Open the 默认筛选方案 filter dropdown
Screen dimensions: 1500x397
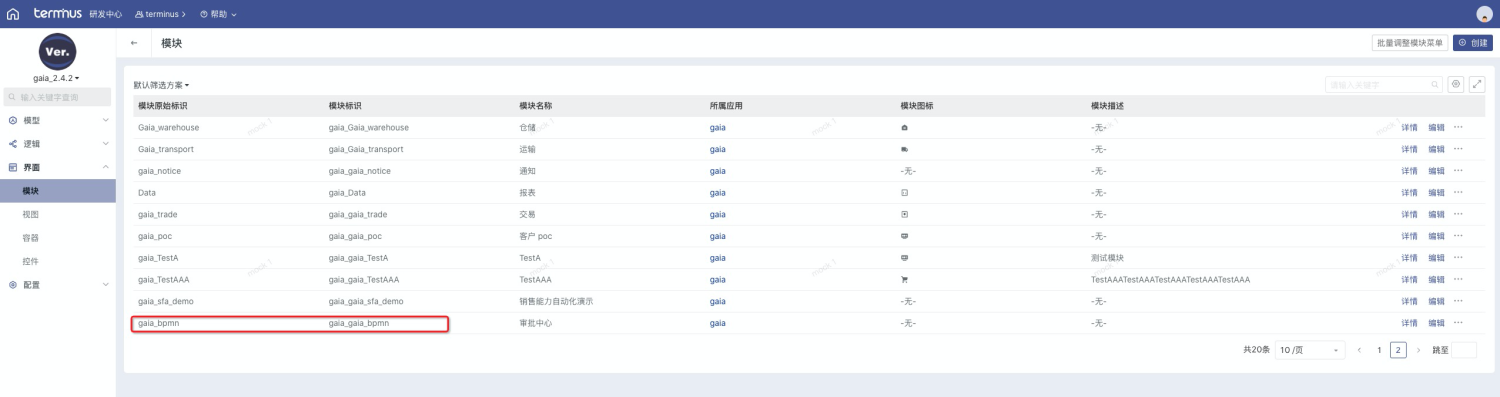(x=161, y=85)
